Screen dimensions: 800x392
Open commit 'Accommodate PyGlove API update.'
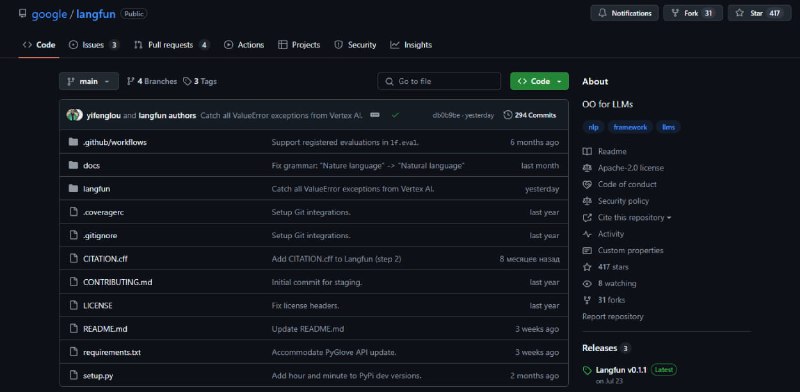point(334,352)
